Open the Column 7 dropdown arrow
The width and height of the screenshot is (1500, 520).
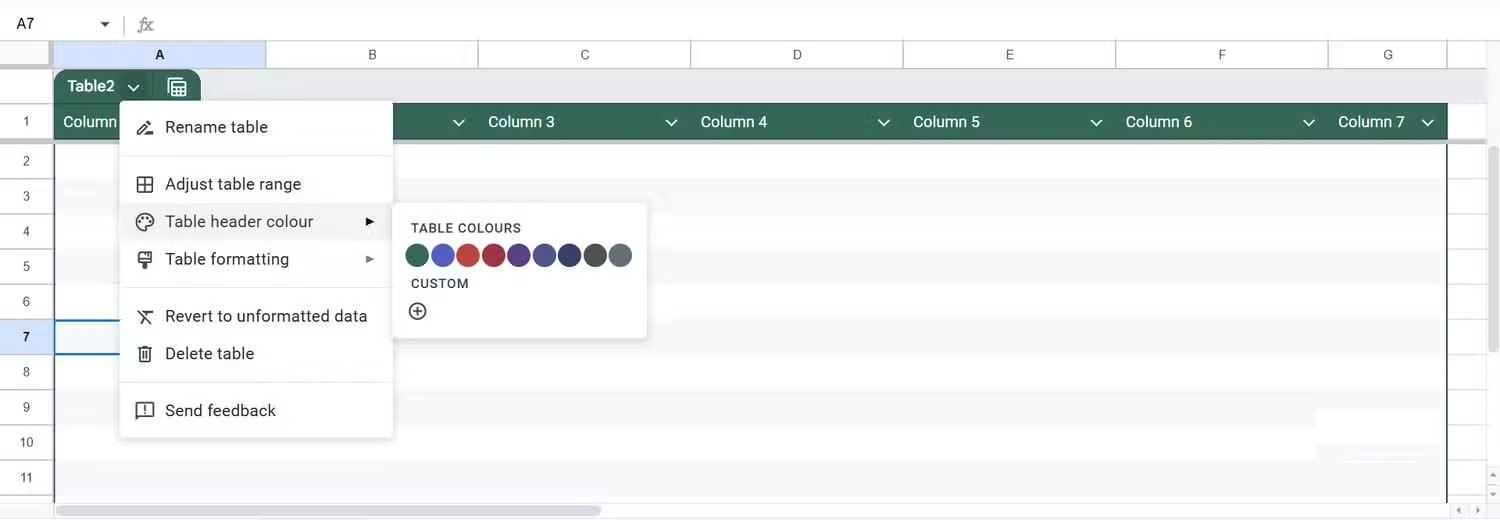coord(1428,123)
